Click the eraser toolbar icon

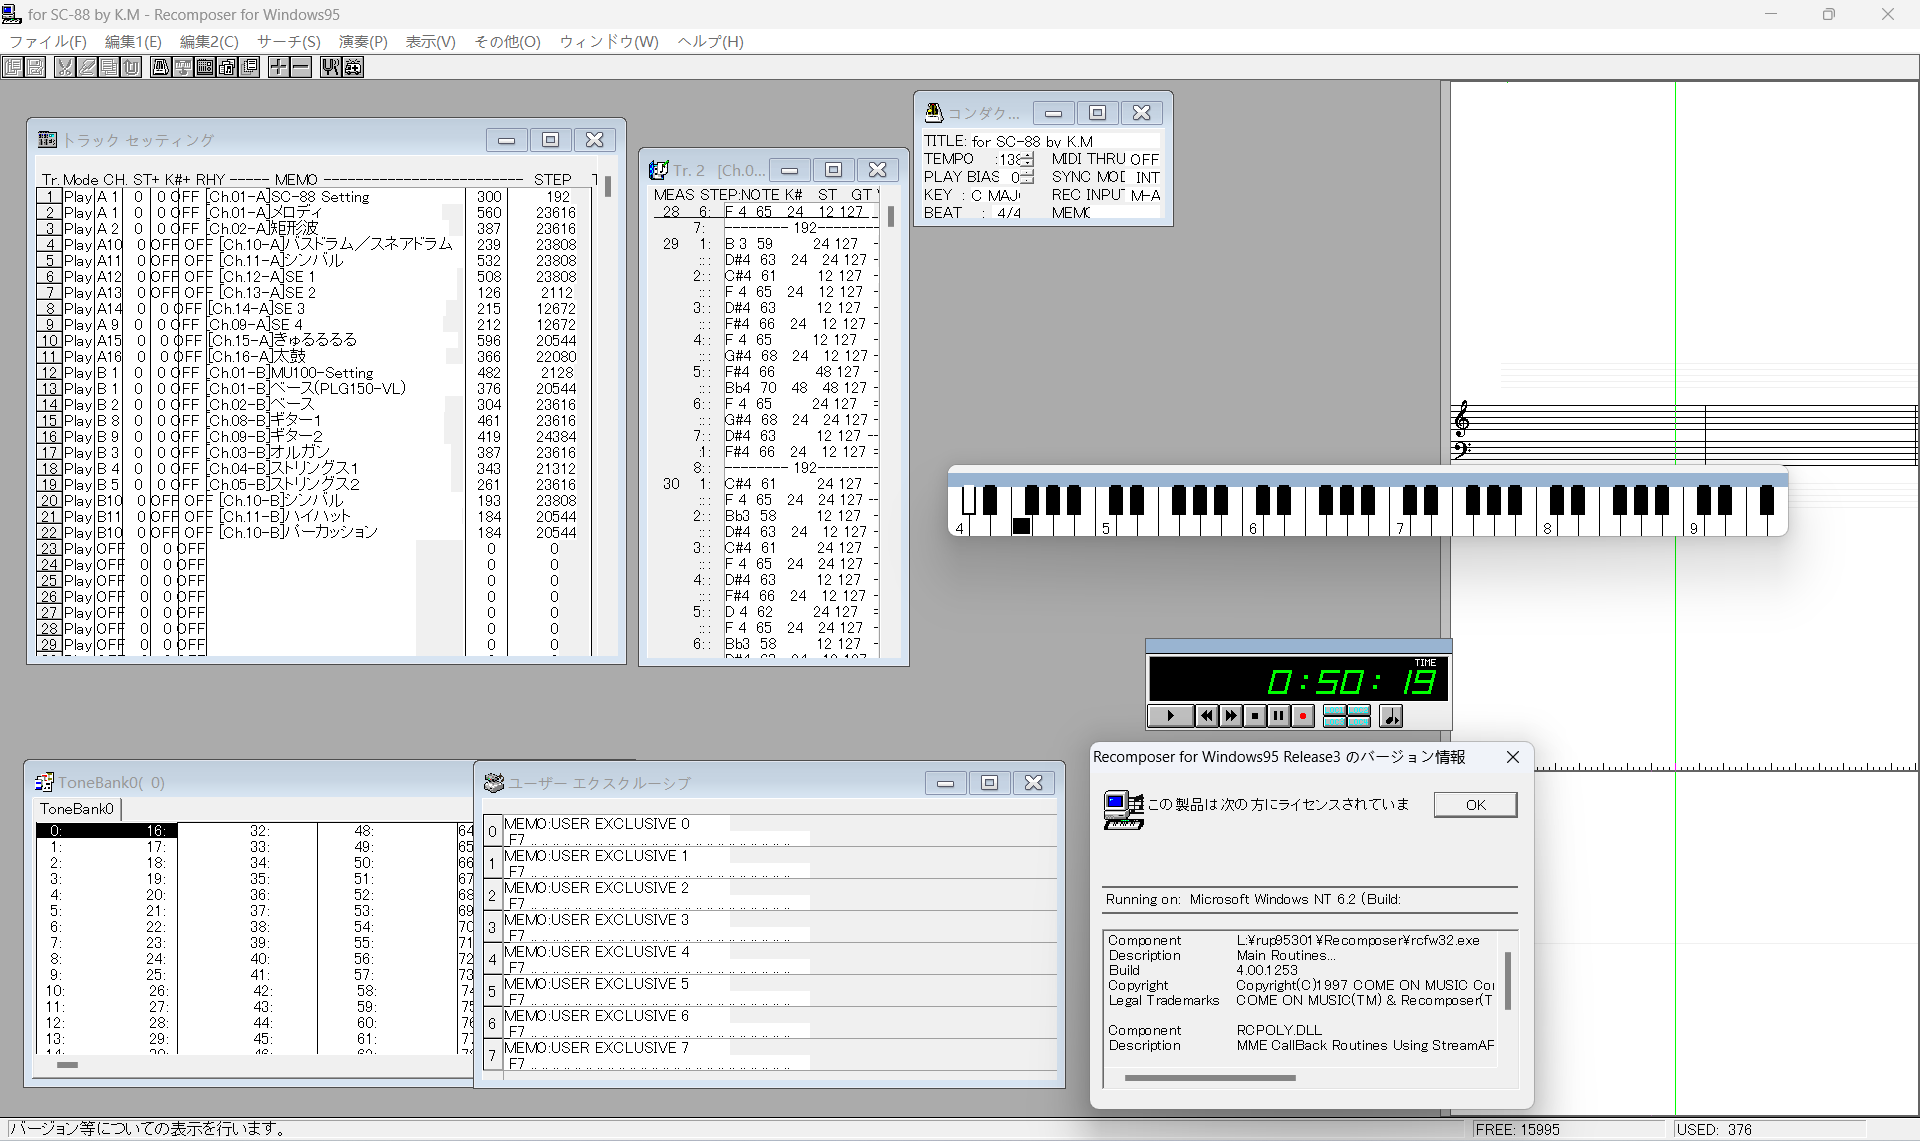pos(87,67)
